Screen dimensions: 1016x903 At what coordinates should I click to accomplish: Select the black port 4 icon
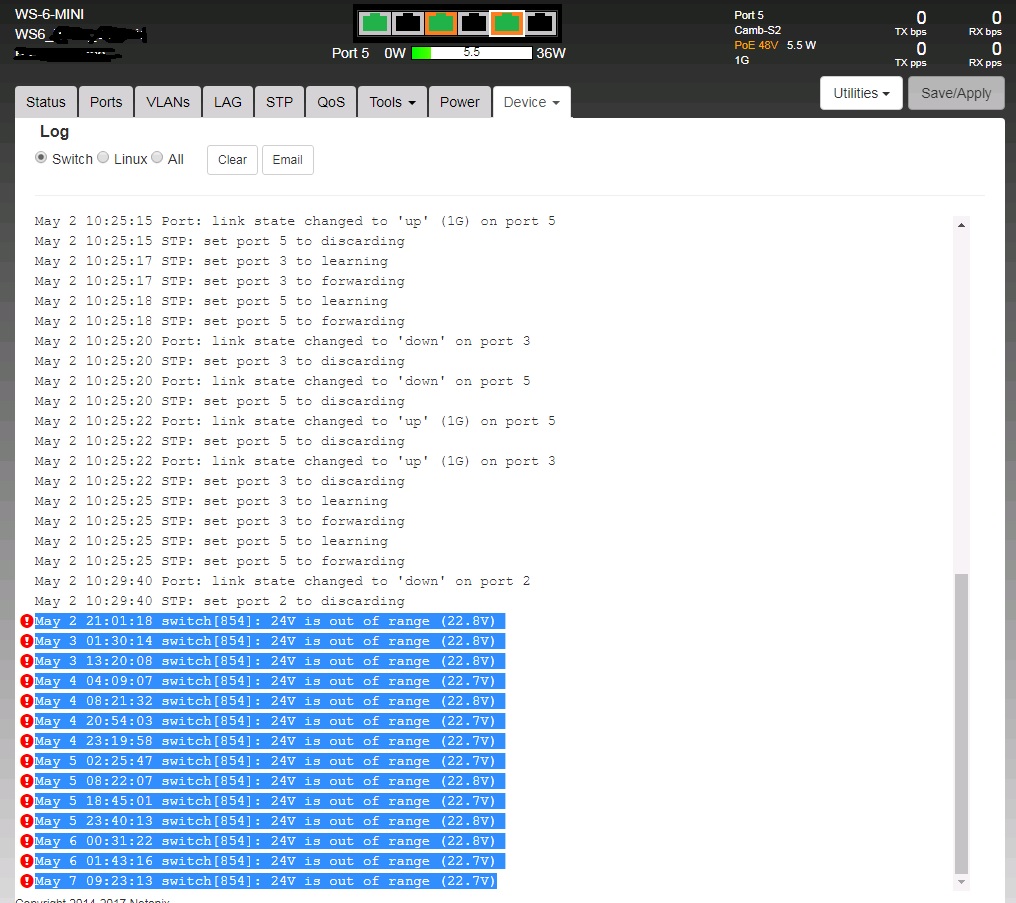pos(474,23)
